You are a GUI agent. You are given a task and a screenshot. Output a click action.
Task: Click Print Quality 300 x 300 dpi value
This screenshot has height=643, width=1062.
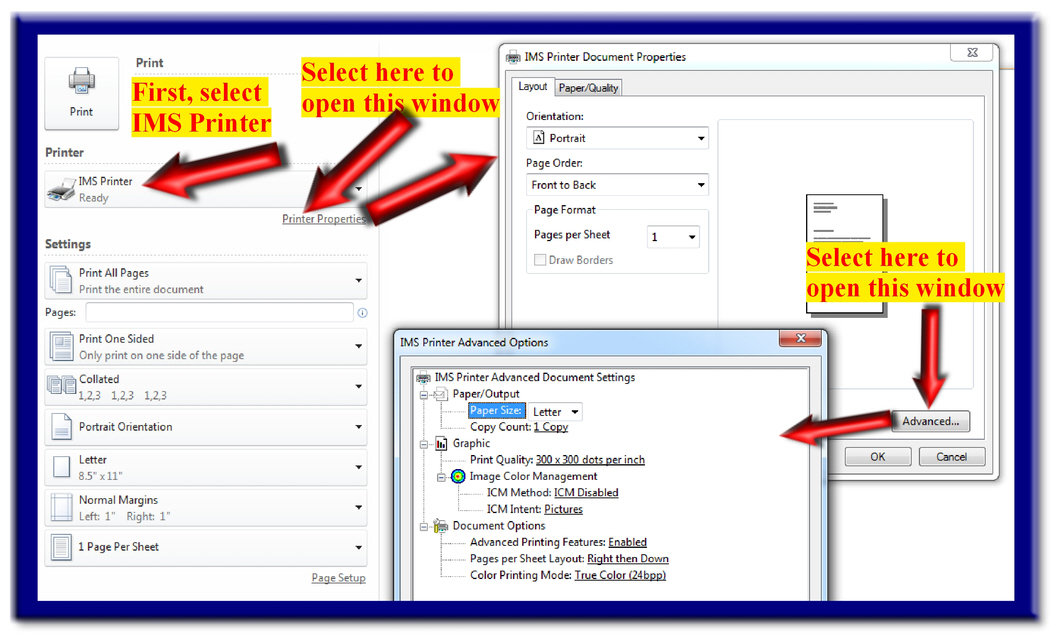pos(590,460)
